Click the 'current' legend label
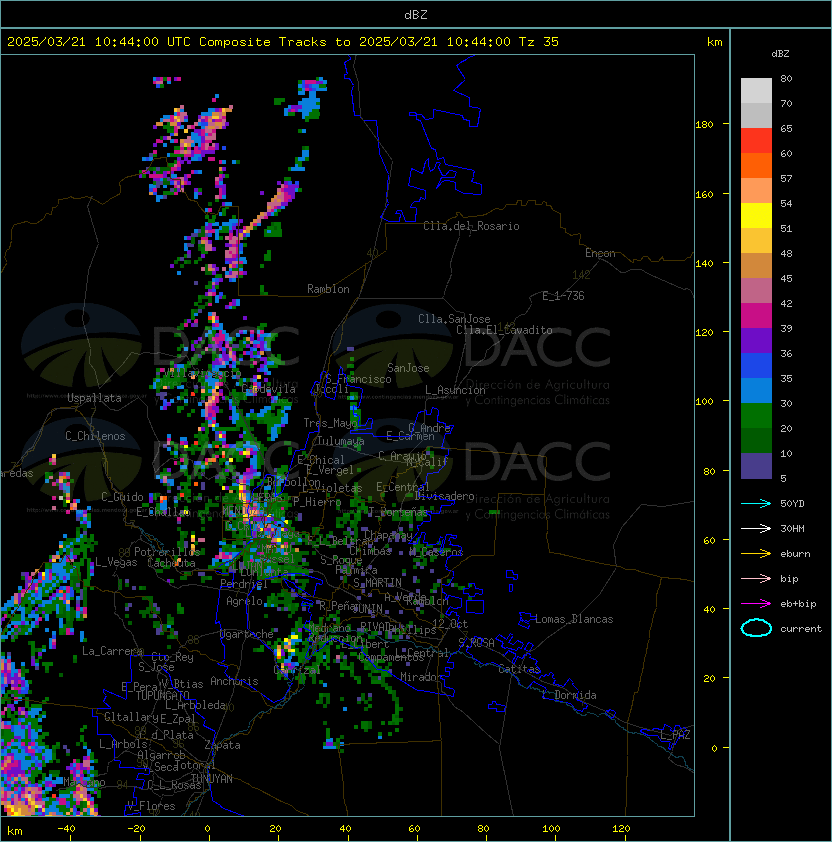Image resolution: width=832 pixels, height=842 pixels. point(801,629)
